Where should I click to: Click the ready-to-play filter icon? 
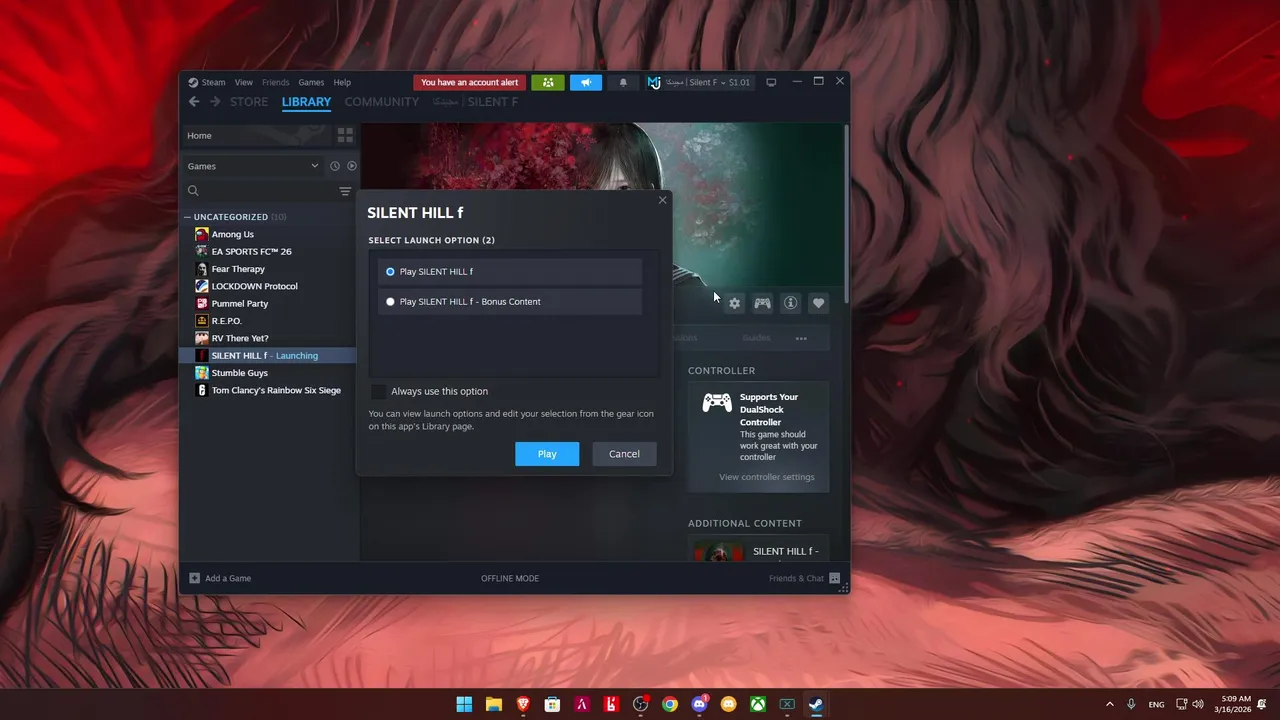point(352,166)
